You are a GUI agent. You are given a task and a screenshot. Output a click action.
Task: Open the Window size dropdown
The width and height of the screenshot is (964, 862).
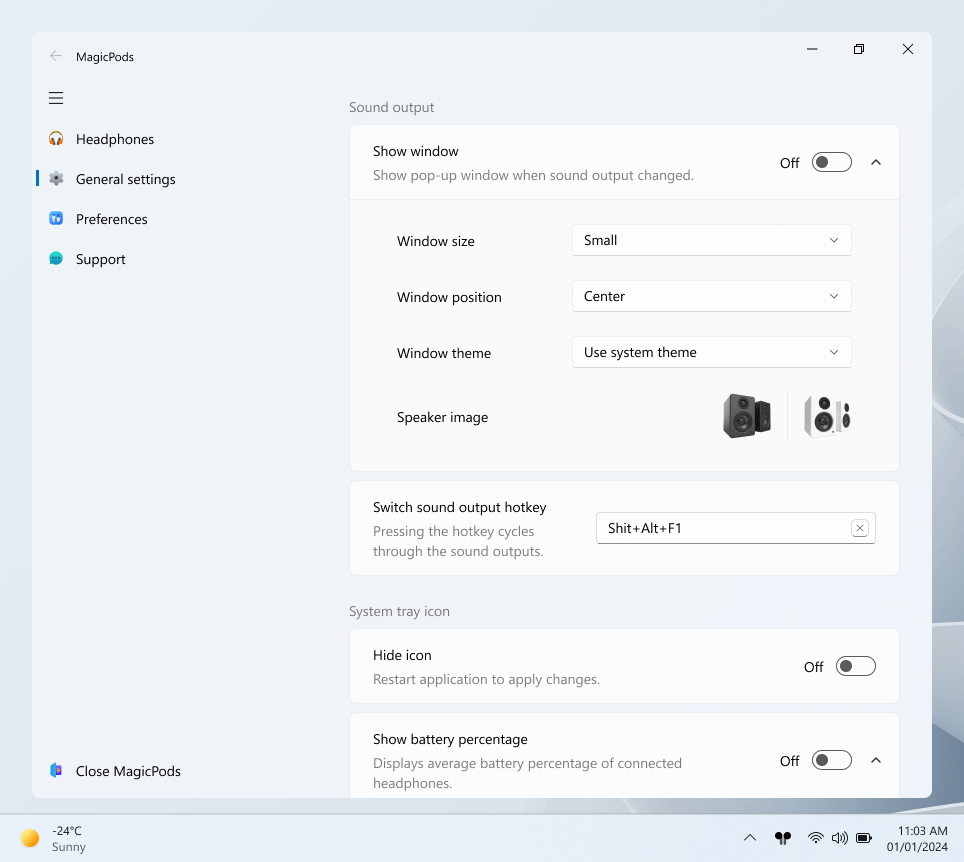(711, 240)
